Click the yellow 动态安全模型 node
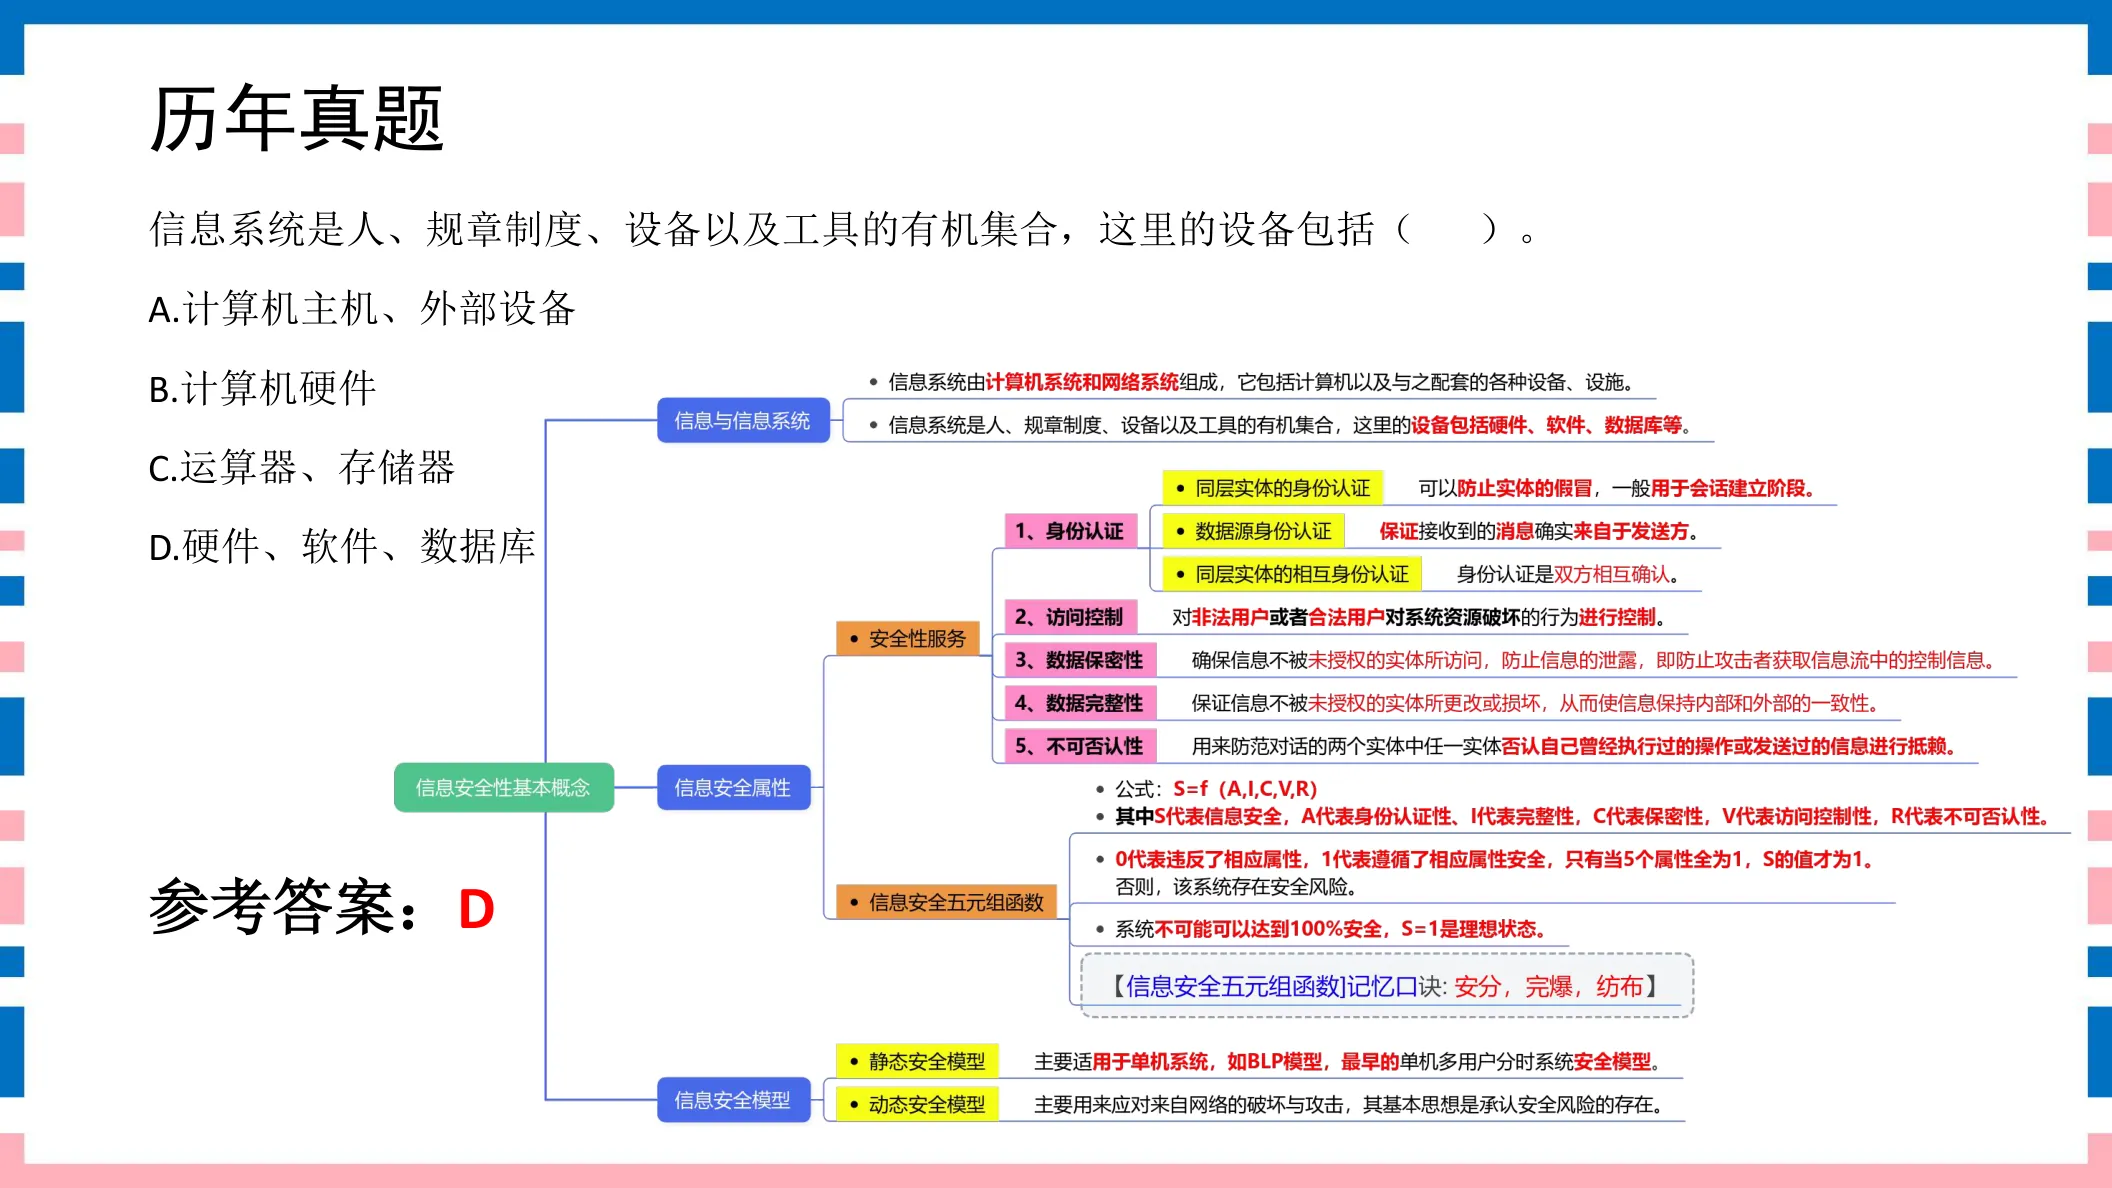 (x=917, y=1104)
